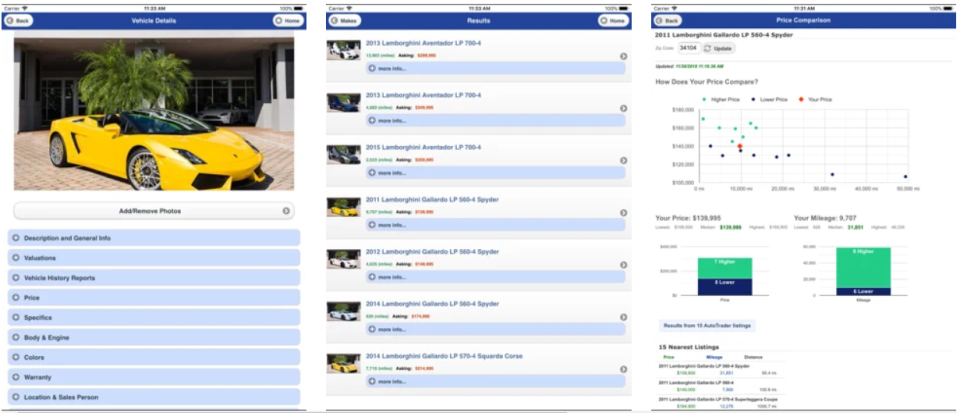
Task: Go back from the Vehicle Details screen
Action: (x=18, y=21)
